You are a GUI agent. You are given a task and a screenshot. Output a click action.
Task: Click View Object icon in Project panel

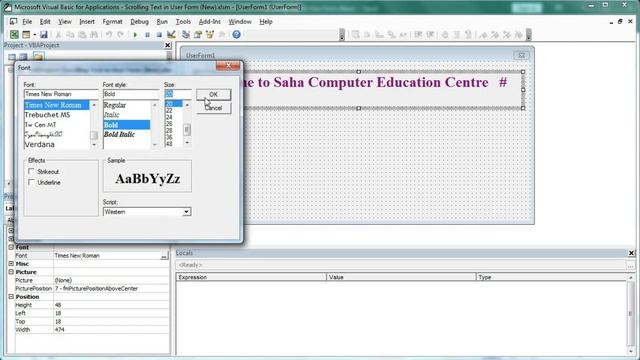[23, 56]
